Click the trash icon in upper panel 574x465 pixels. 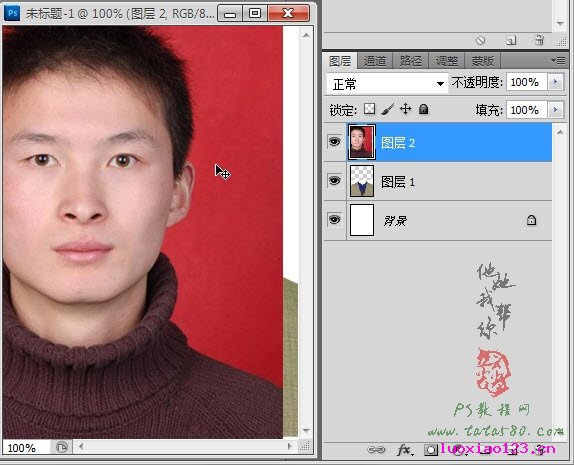539,40
